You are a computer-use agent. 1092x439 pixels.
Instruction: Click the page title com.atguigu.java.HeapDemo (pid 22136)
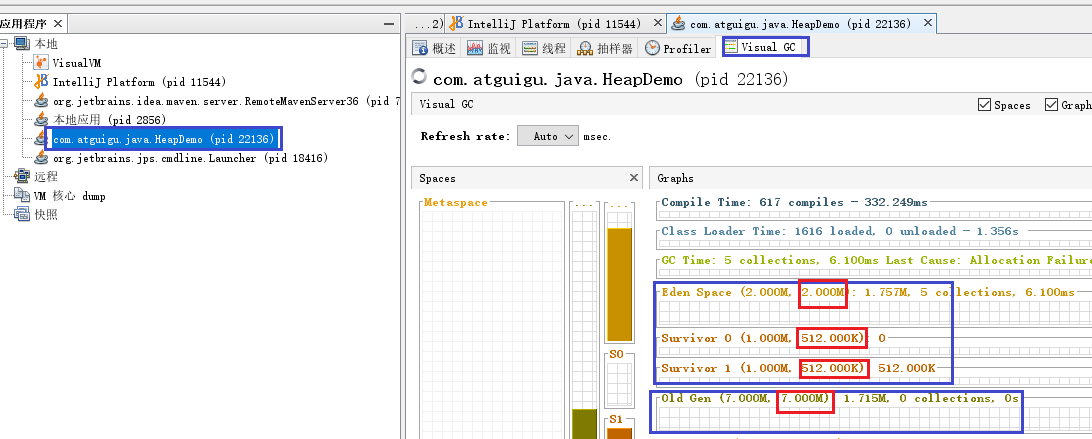(x=610, y=79)
